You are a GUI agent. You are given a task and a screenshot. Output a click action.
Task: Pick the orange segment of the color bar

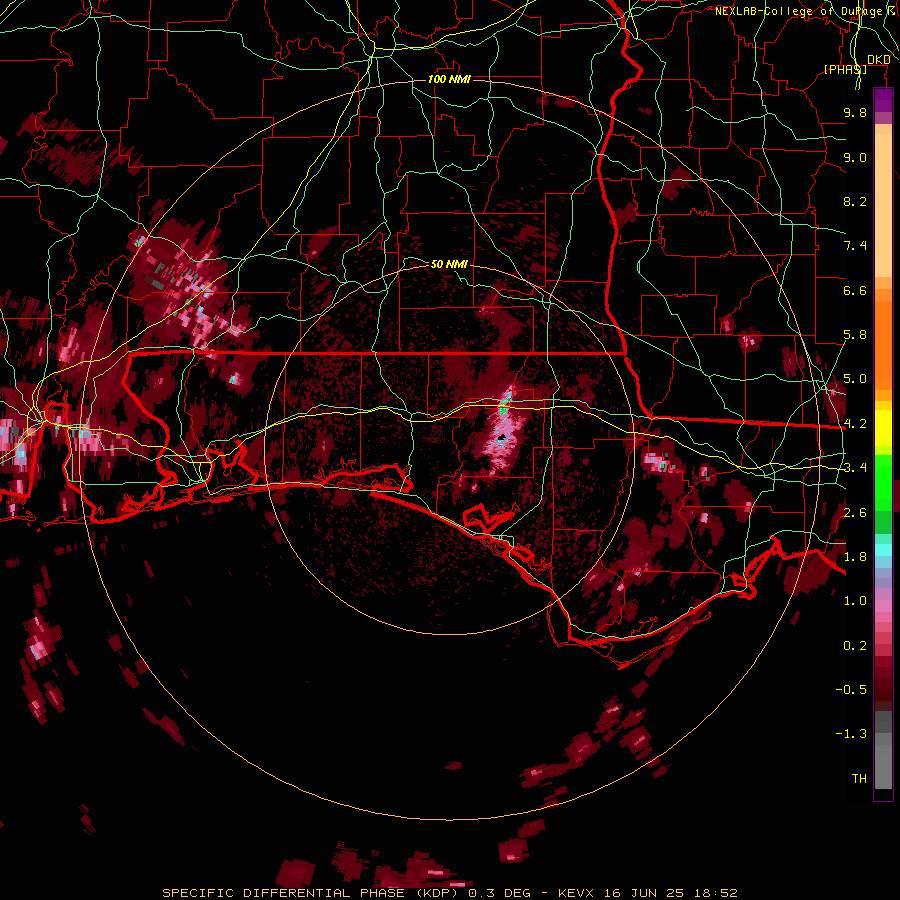click(883, 344)
